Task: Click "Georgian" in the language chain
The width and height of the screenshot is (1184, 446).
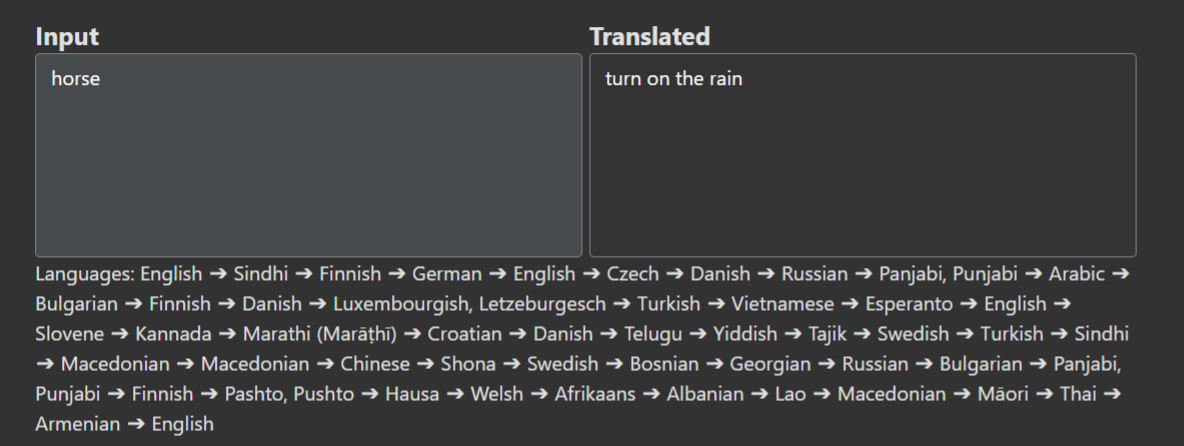Action: [770, 364]
